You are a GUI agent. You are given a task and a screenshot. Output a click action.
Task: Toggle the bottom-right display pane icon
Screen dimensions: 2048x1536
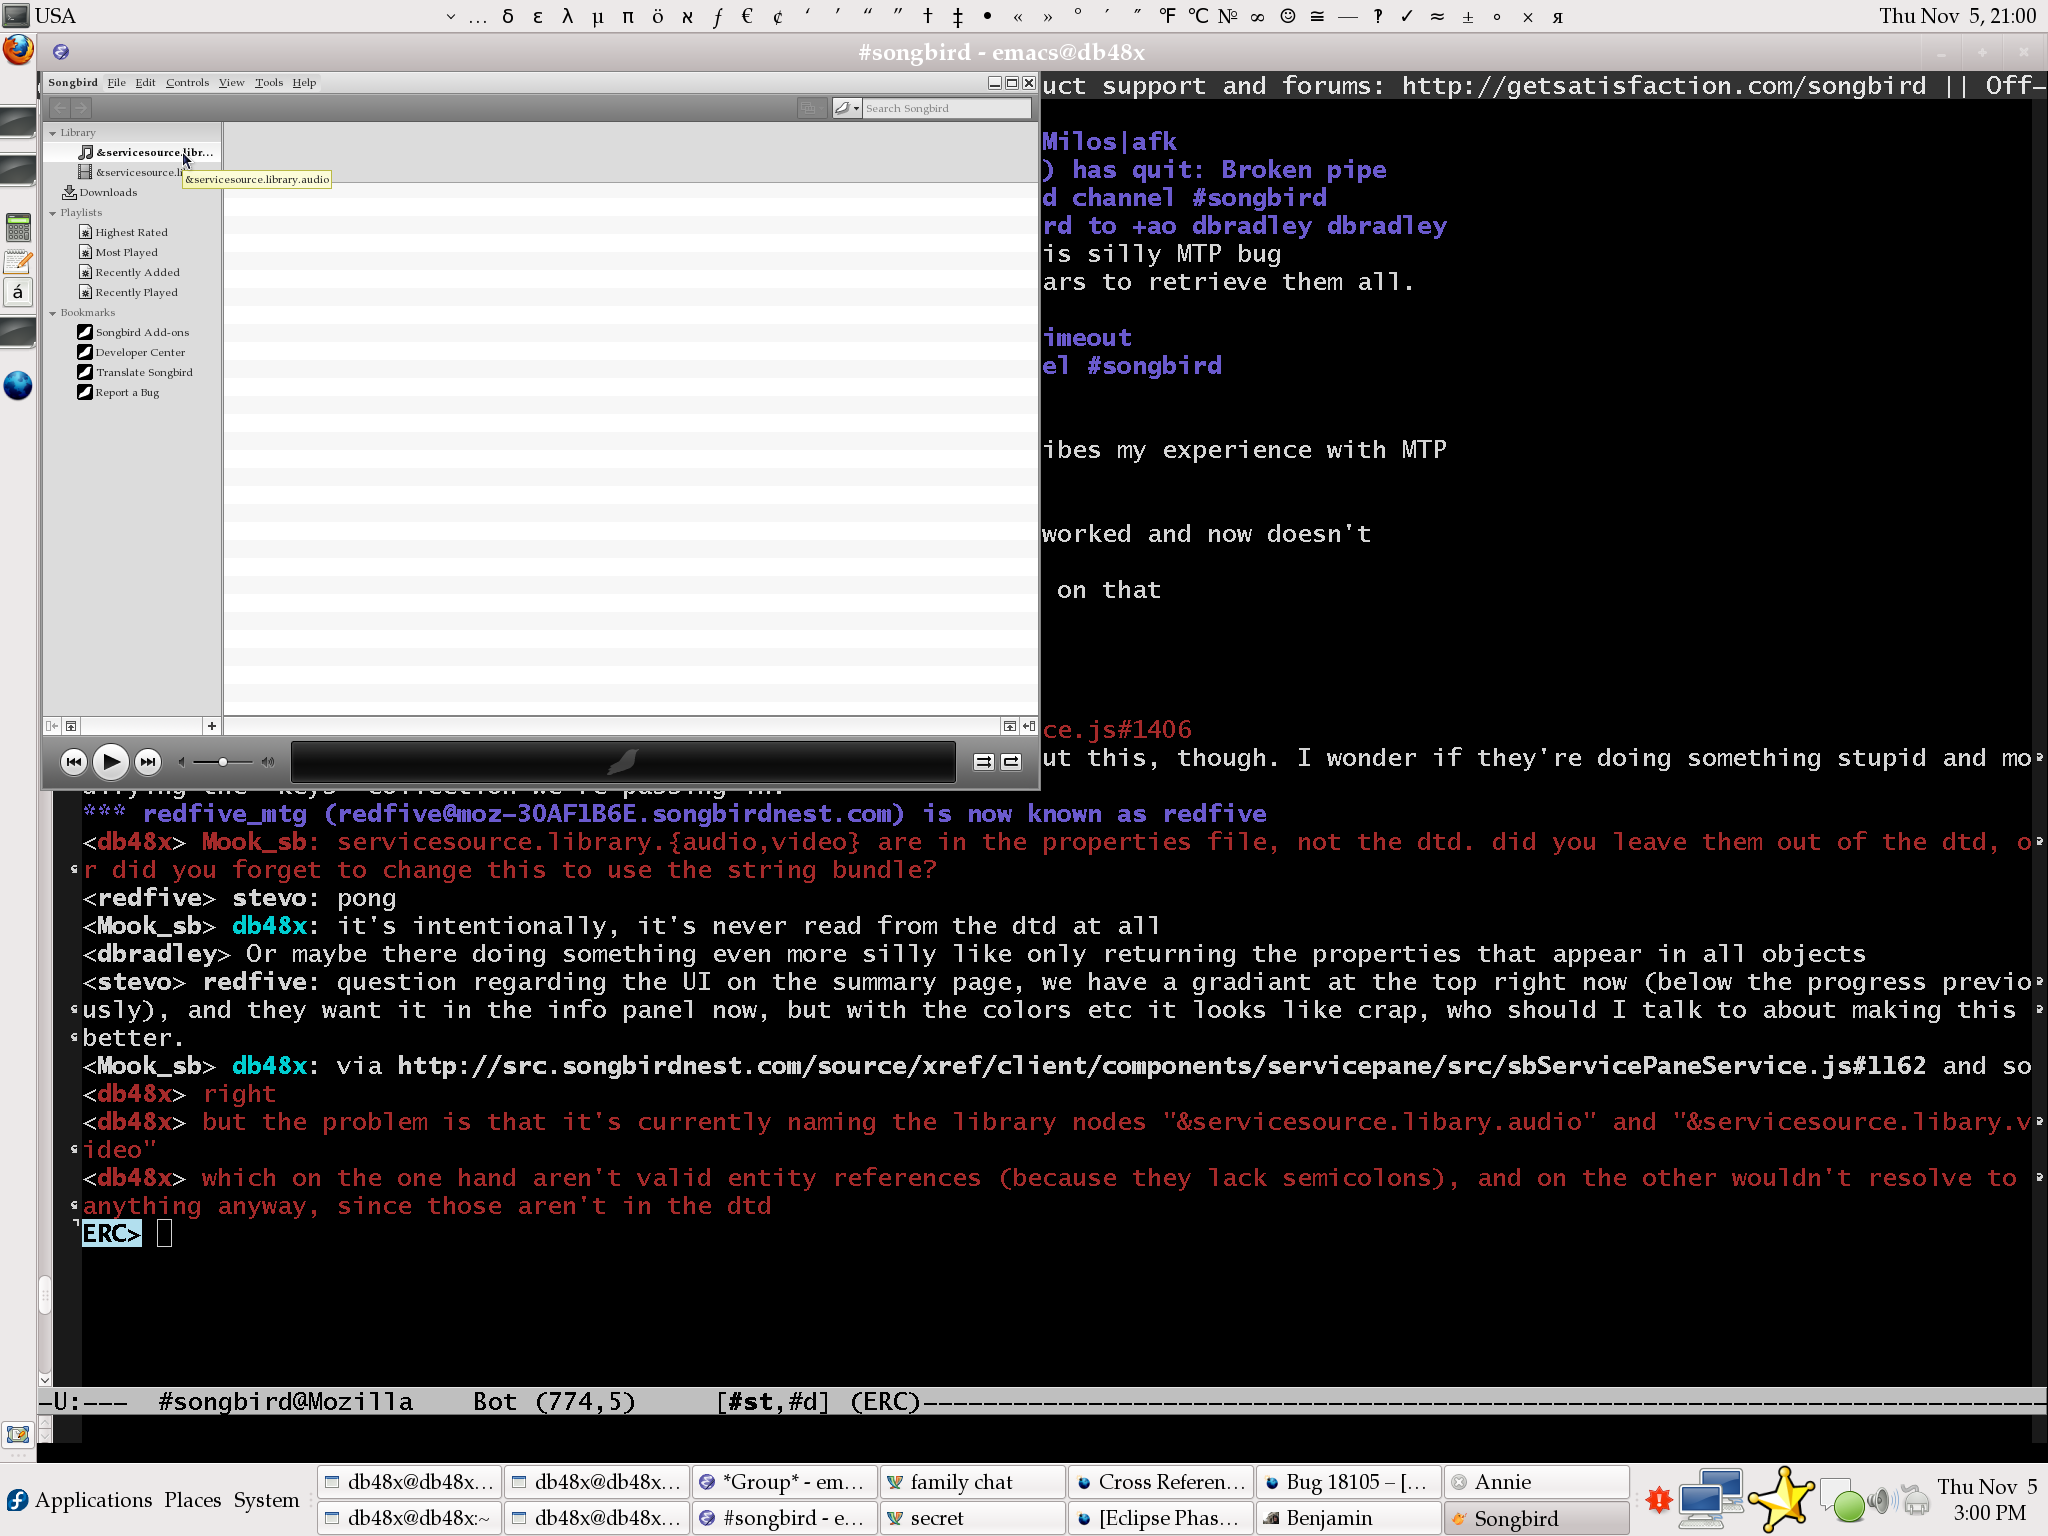pyautogui.click(x=1010, y=726)
